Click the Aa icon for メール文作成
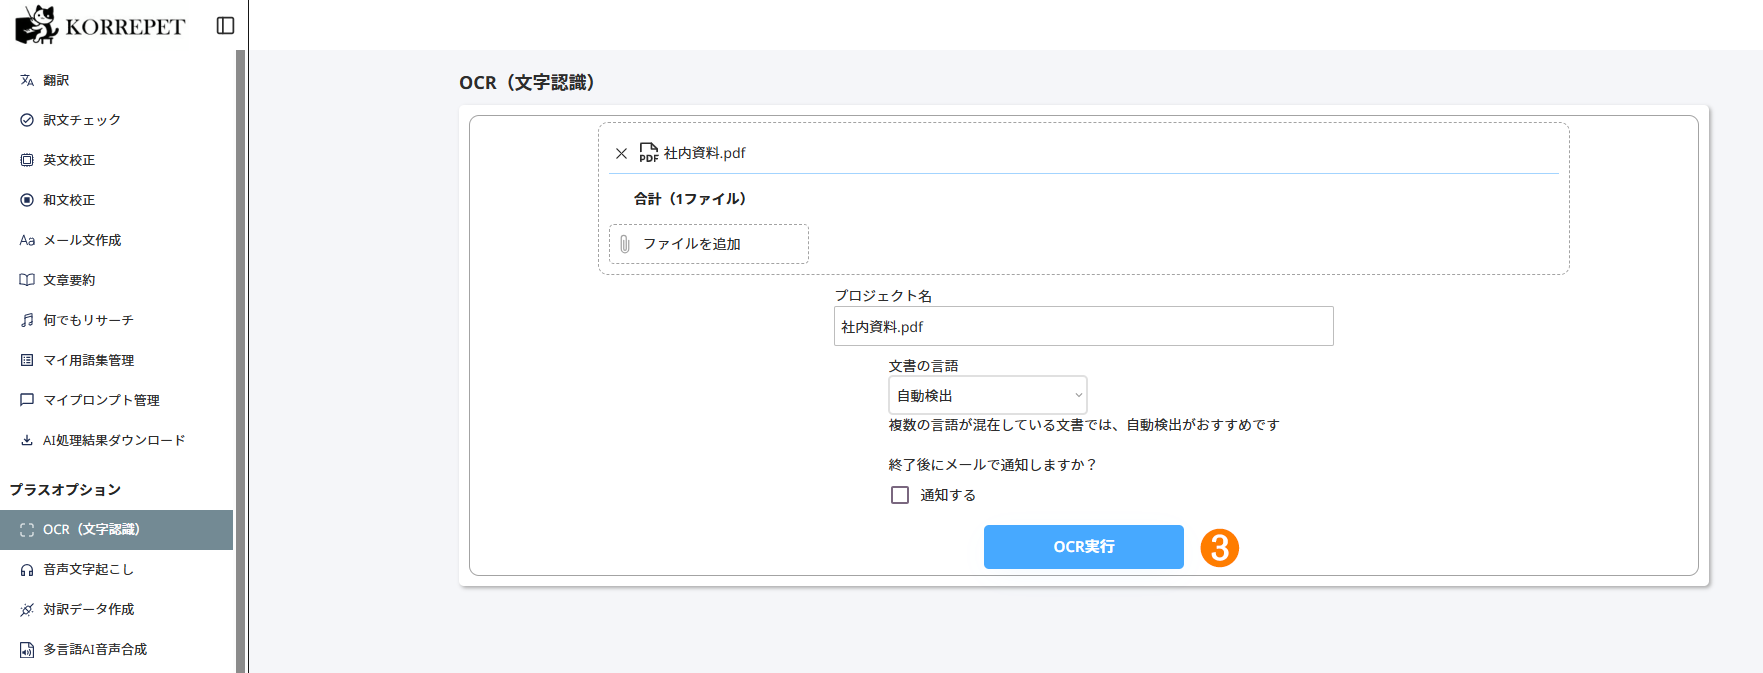This screenshot has width=1763, height=673. coord(27,240)
